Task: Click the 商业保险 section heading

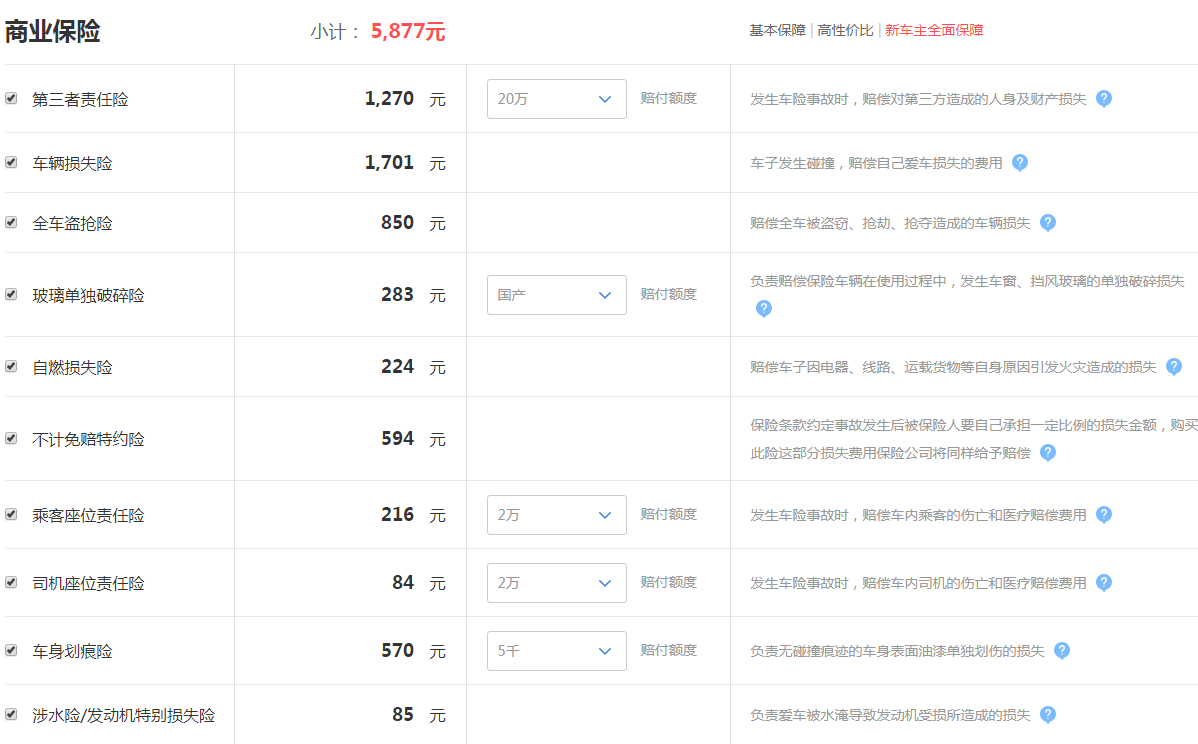Action: coord(53,31)
